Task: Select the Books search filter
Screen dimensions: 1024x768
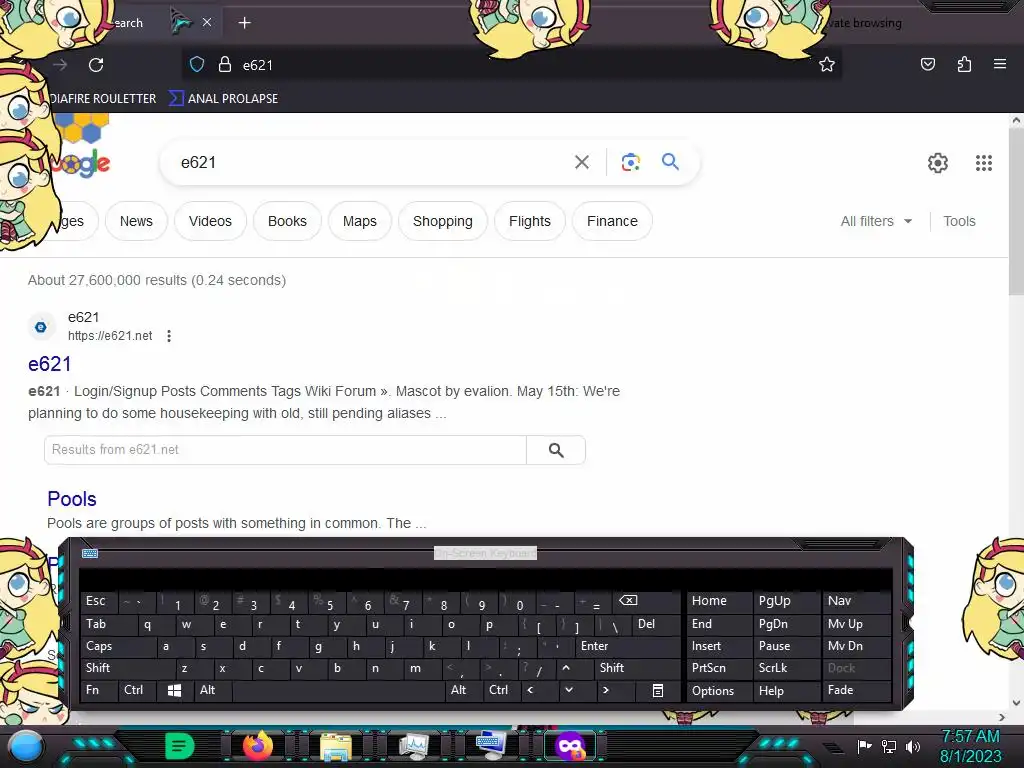Action: [x=287, y=221]
